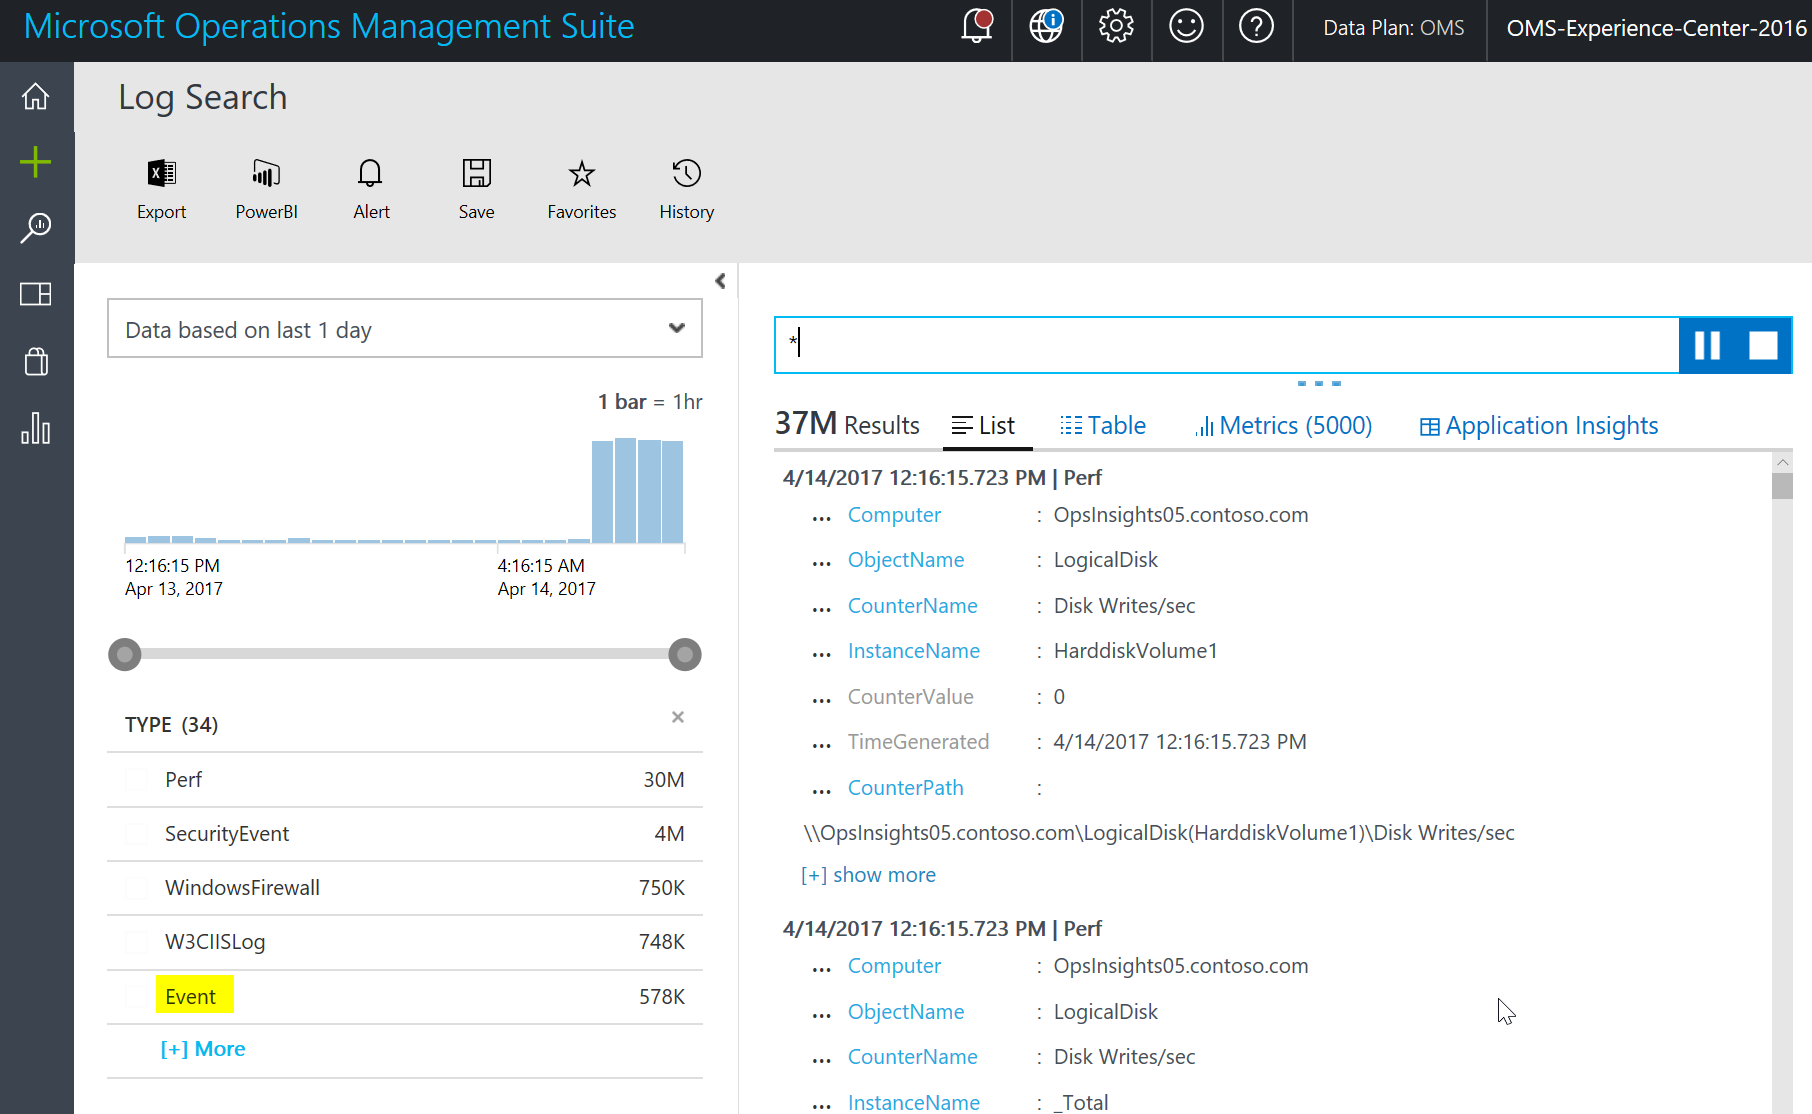Click the left time range slider handle

(x=125, y=655)
